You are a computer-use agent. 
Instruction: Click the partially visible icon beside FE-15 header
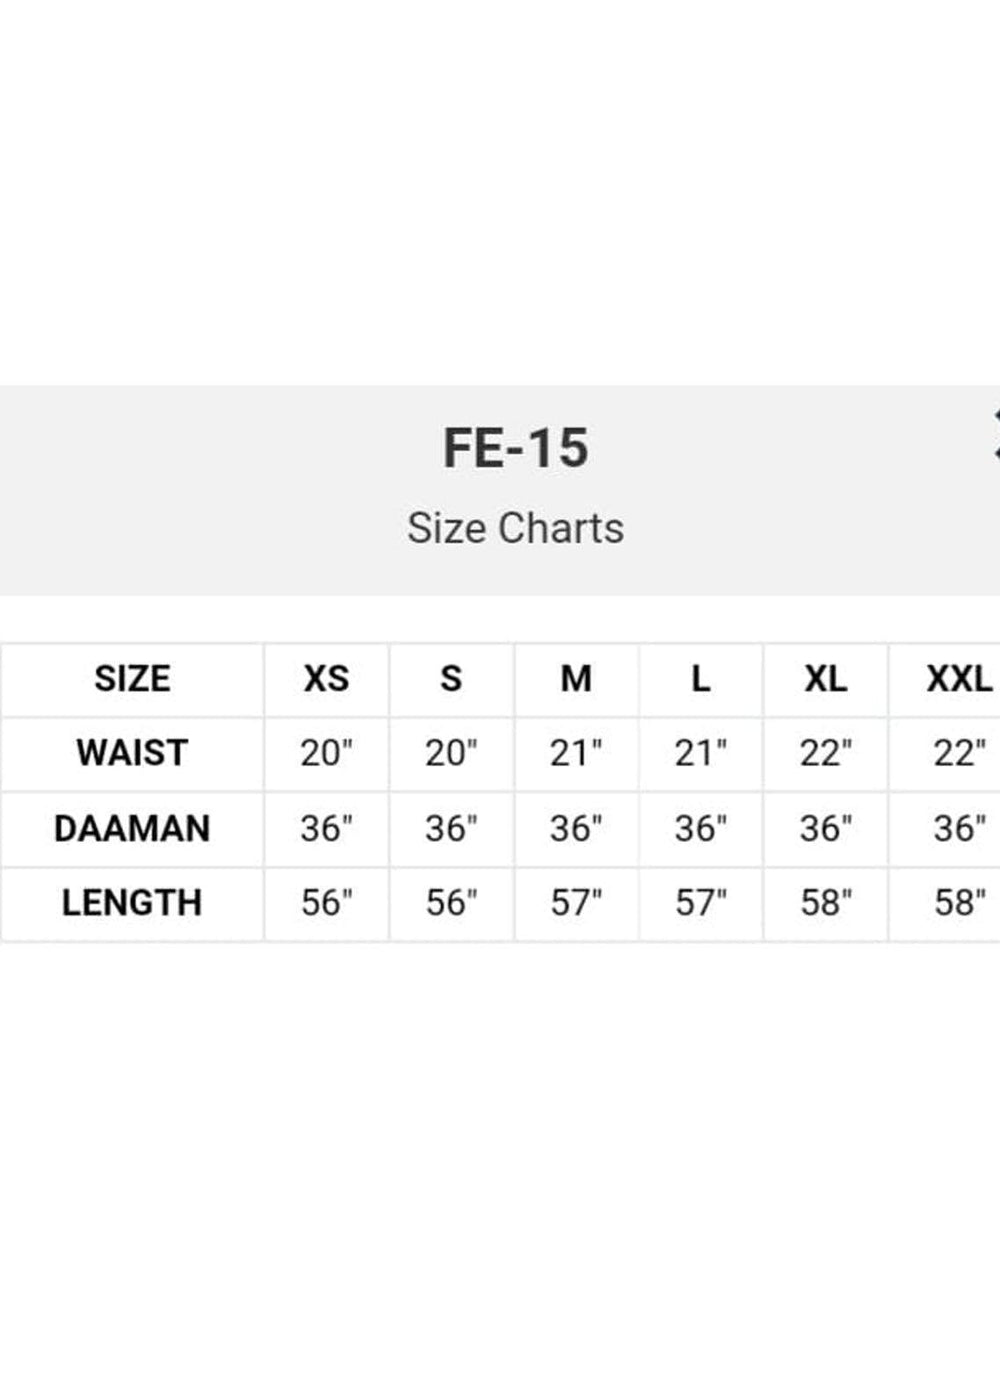(x=995, y=435)
